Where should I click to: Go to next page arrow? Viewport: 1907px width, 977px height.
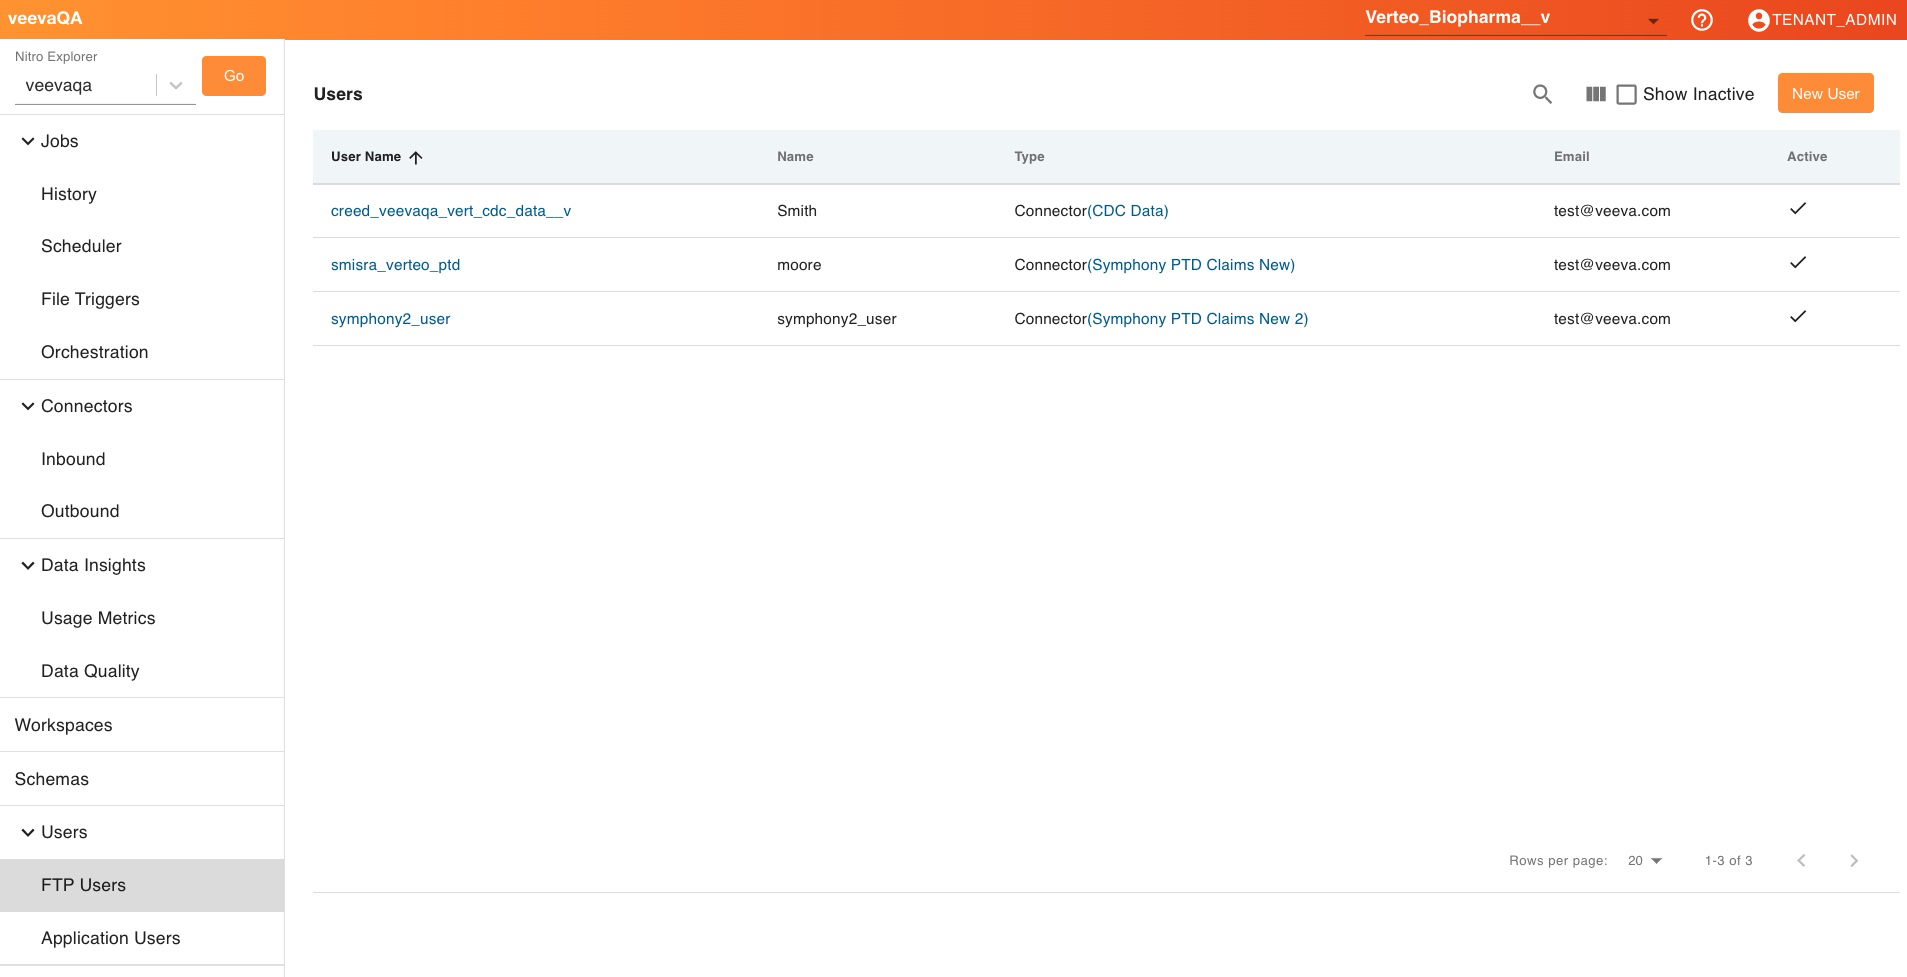[x=1853, y=861]
